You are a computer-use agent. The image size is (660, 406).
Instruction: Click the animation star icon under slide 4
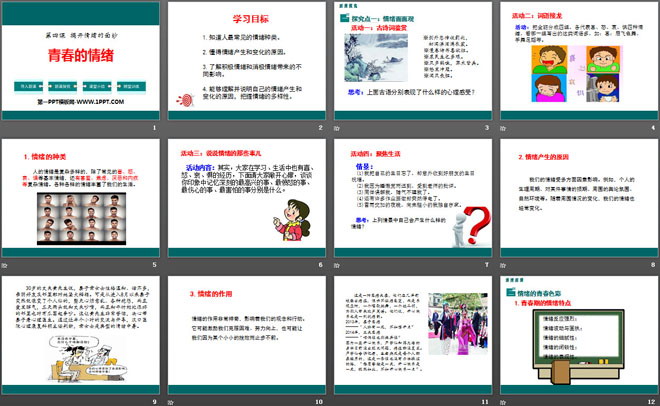503,128
